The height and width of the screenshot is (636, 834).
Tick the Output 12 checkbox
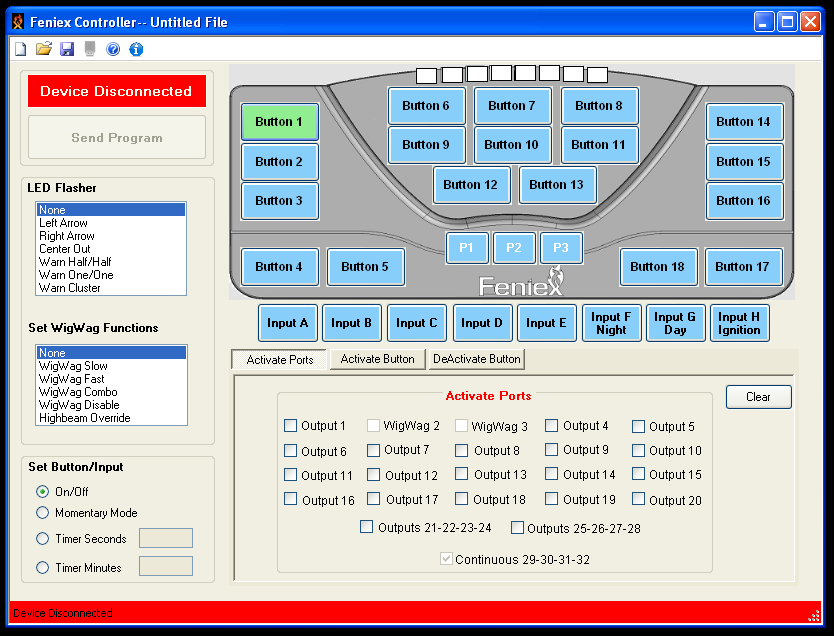pos(373,474)
